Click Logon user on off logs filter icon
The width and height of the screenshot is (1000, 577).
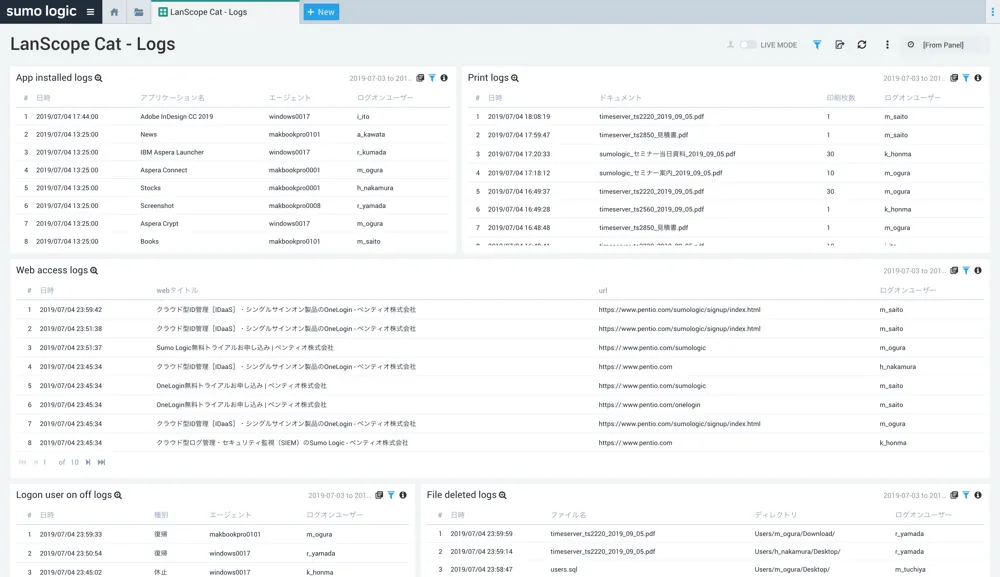391,495
